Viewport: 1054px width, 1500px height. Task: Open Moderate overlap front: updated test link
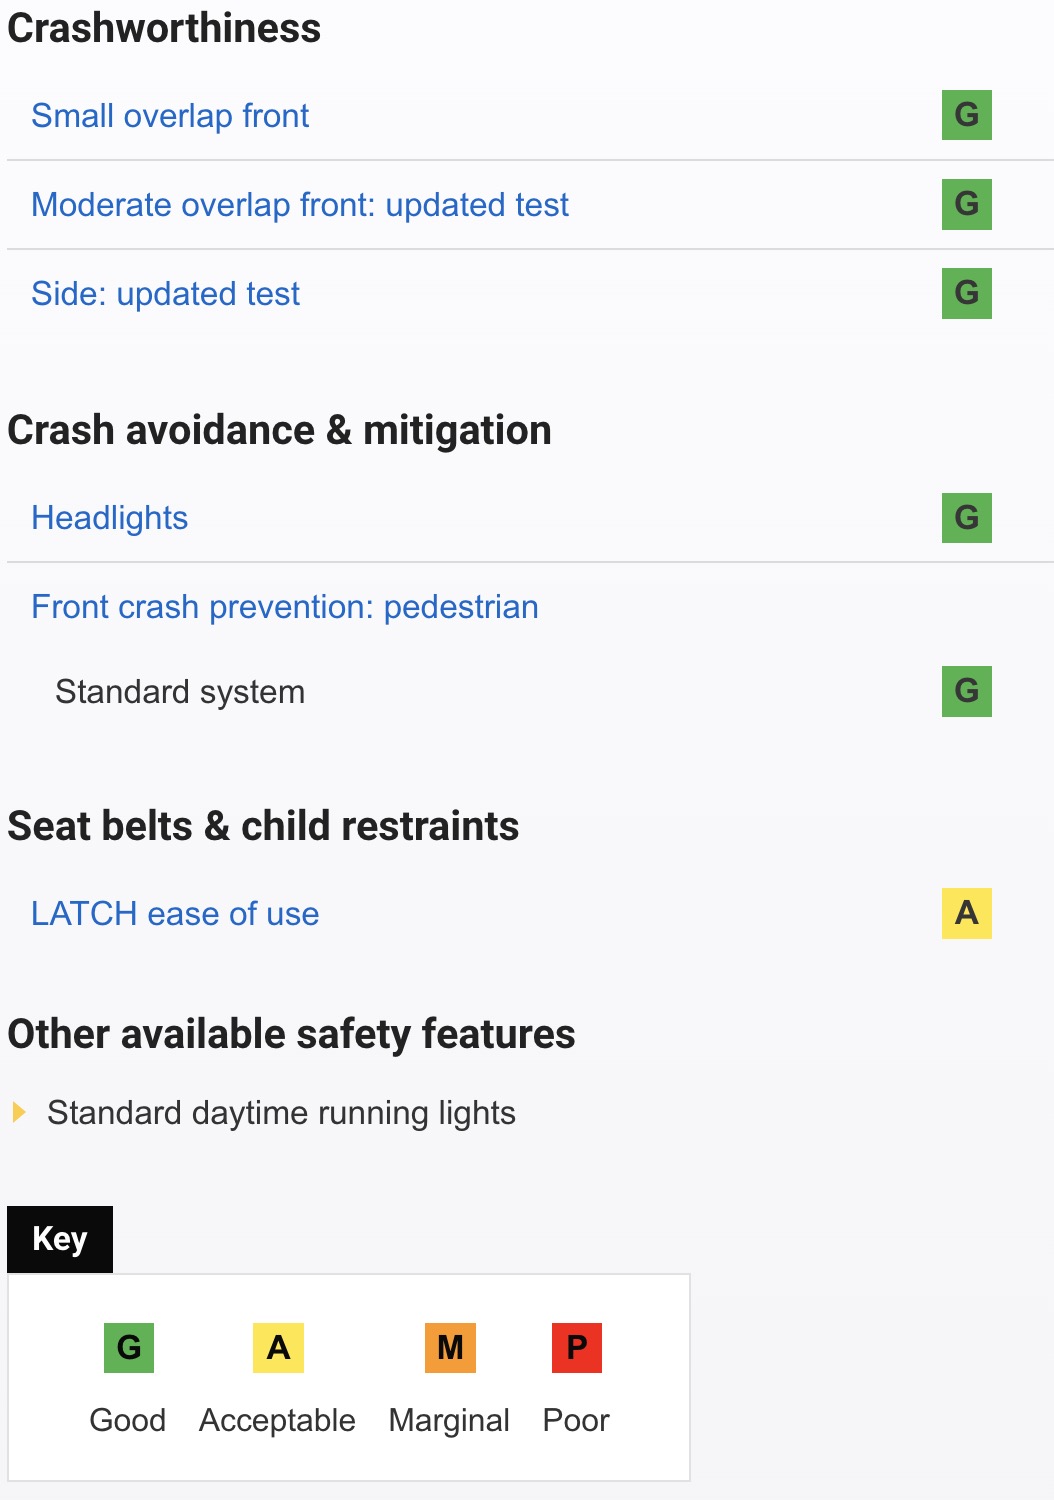pos(299,205)
